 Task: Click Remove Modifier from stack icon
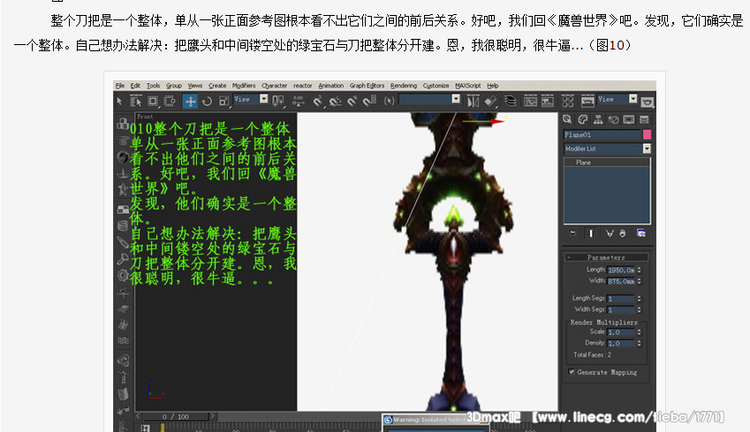(622, 233)
